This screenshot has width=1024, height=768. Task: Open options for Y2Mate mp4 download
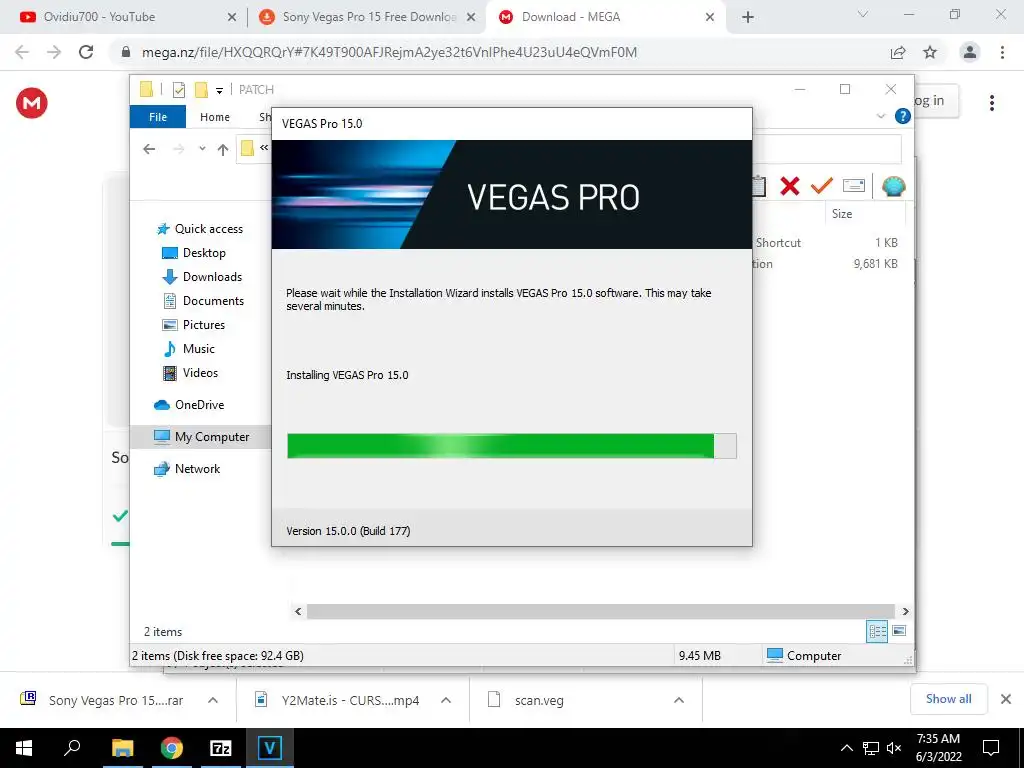pos(446,700)
